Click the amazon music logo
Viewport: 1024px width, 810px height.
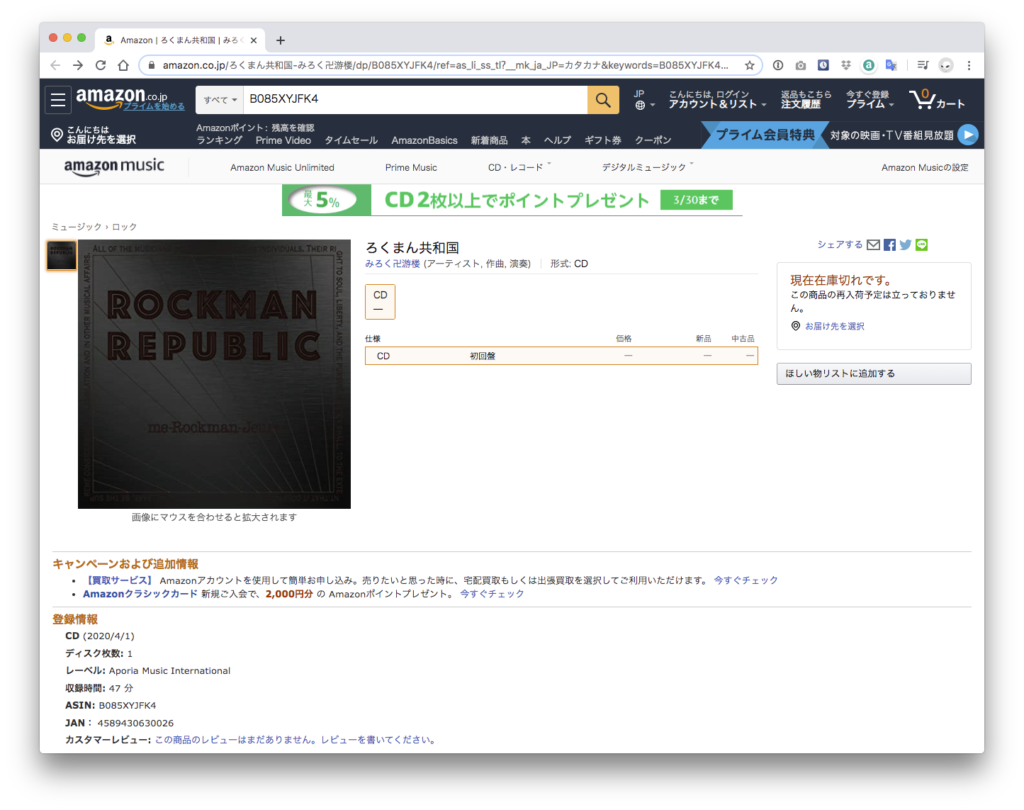(114, 167)
